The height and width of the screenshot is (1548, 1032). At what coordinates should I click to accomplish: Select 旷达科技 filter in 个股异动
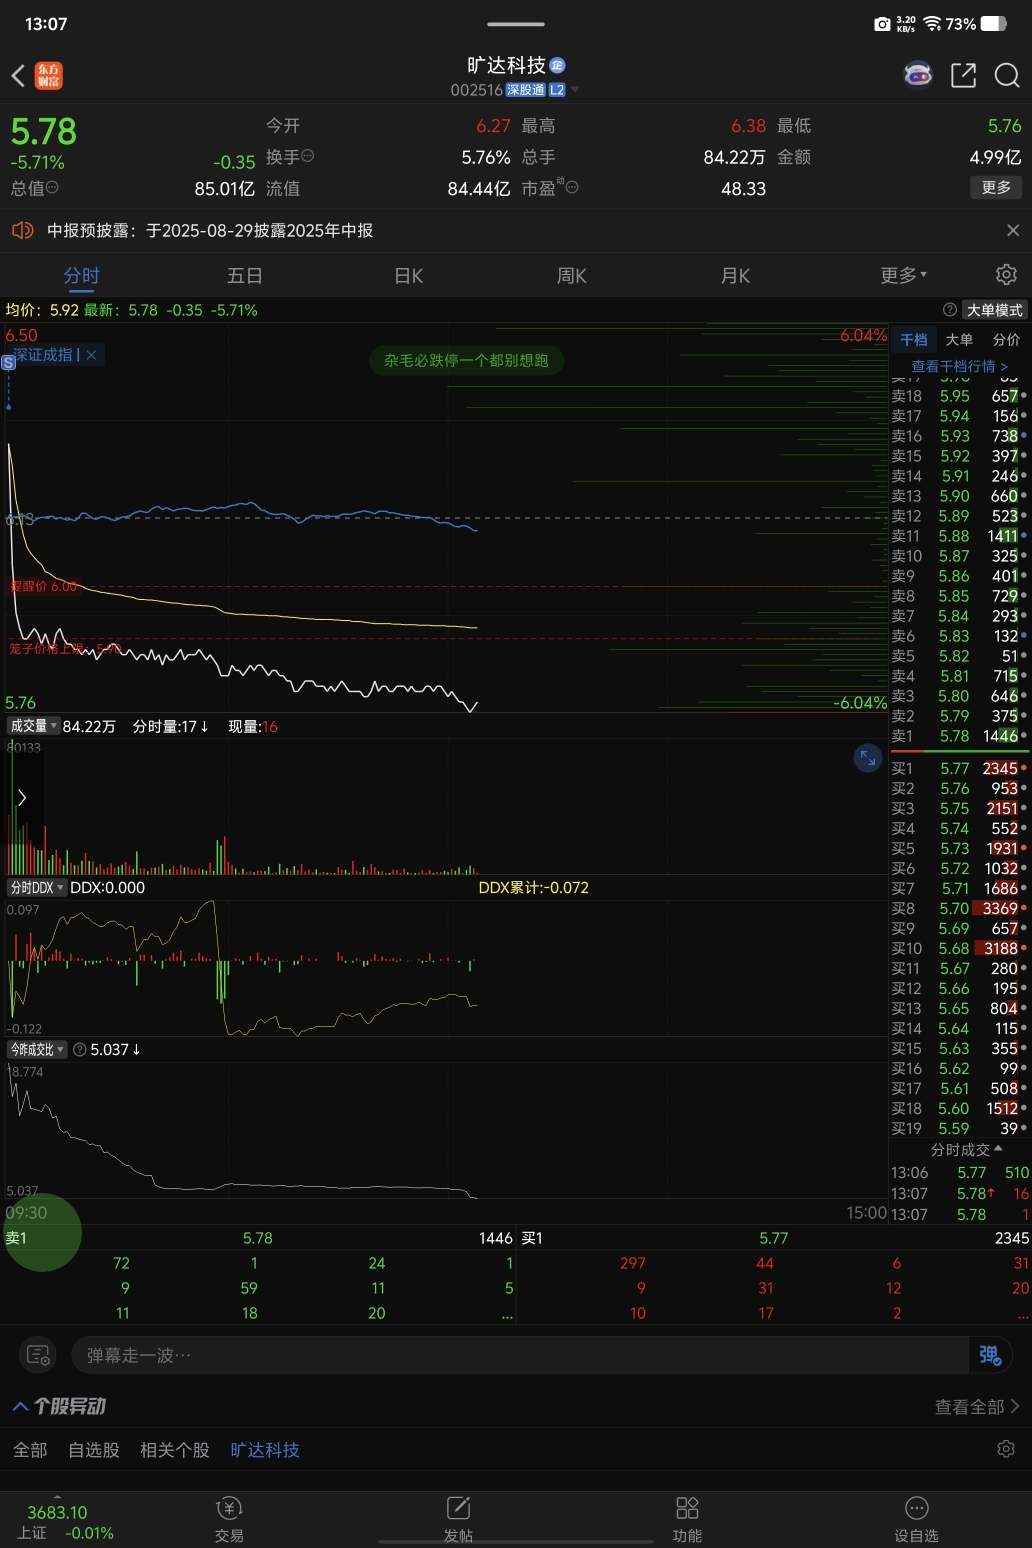265,1449
